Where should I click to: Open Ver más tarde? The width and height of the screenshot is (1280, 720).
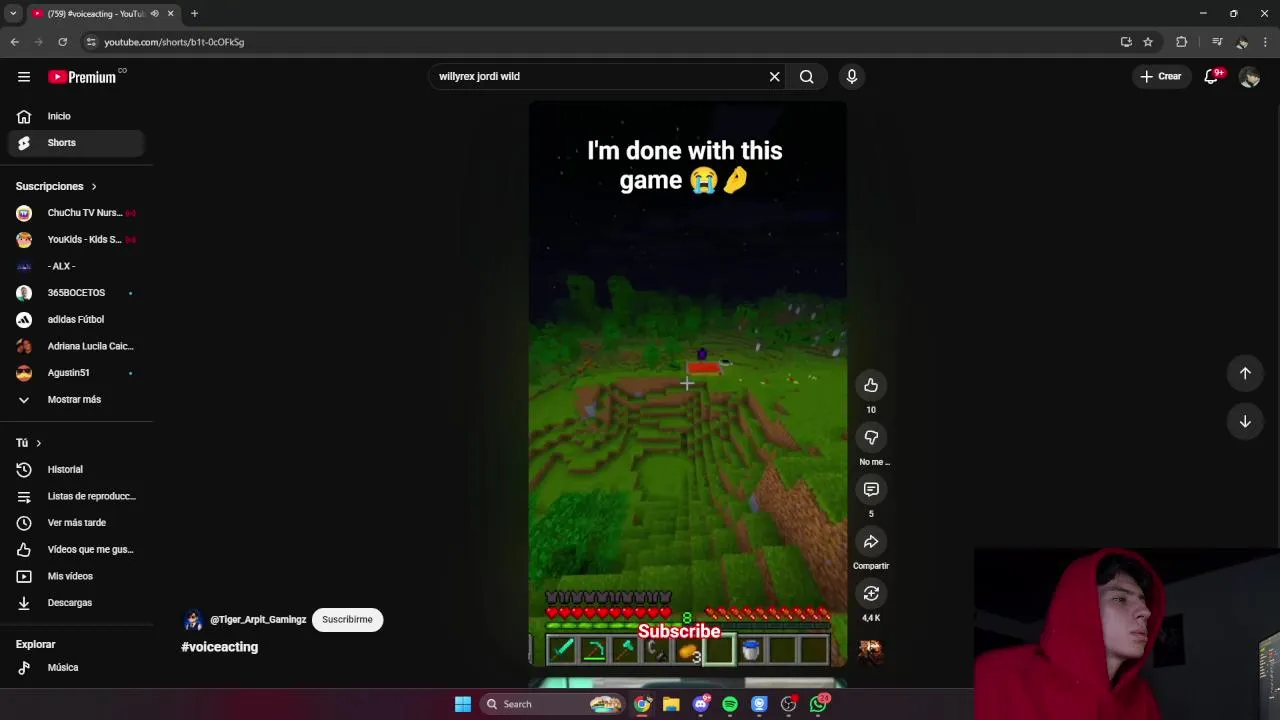(76, 523)
